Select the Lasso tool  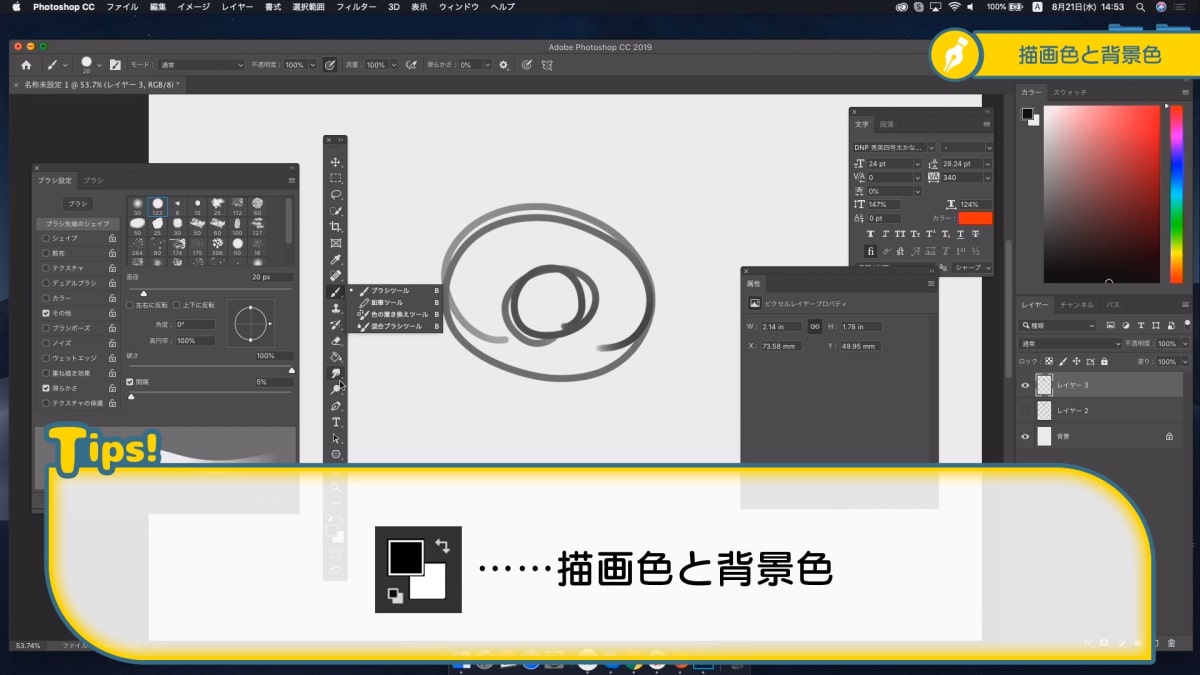(336, 194)
